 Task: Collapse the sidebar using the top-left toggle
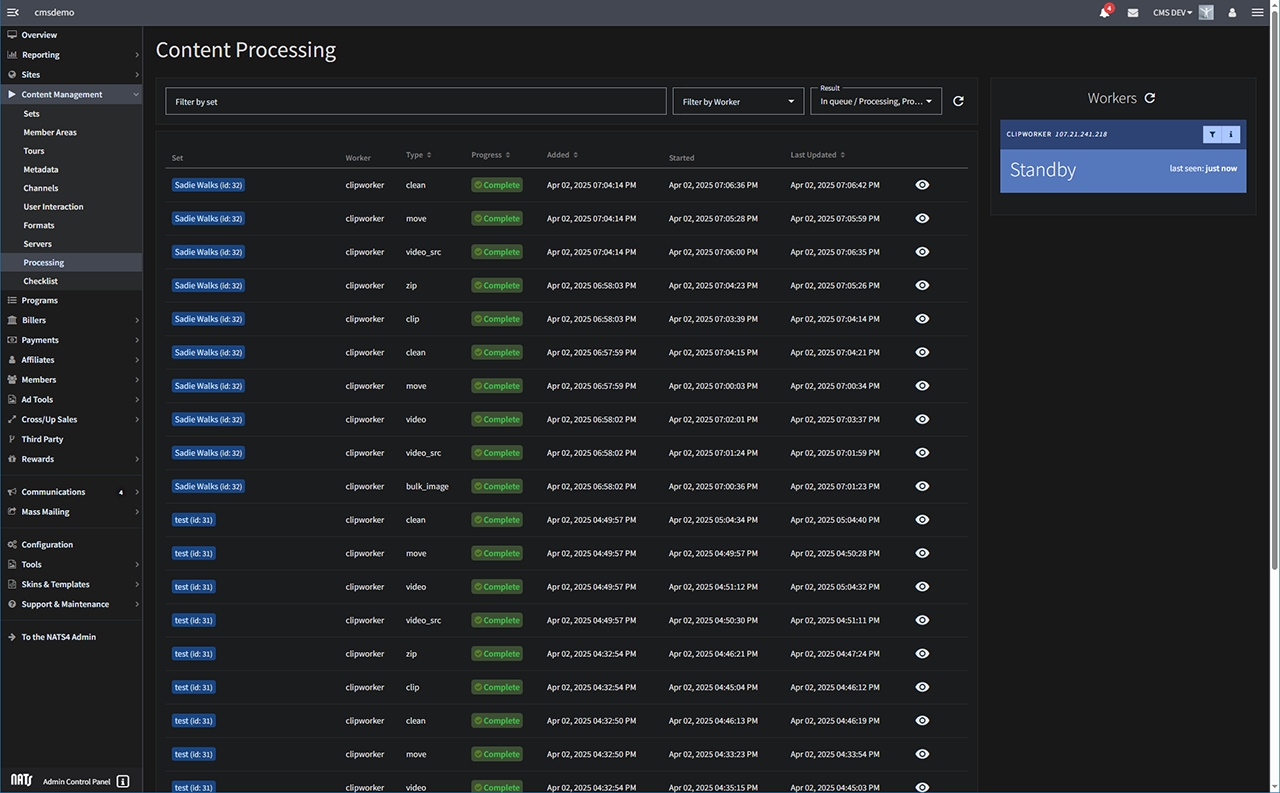(13, 12)
